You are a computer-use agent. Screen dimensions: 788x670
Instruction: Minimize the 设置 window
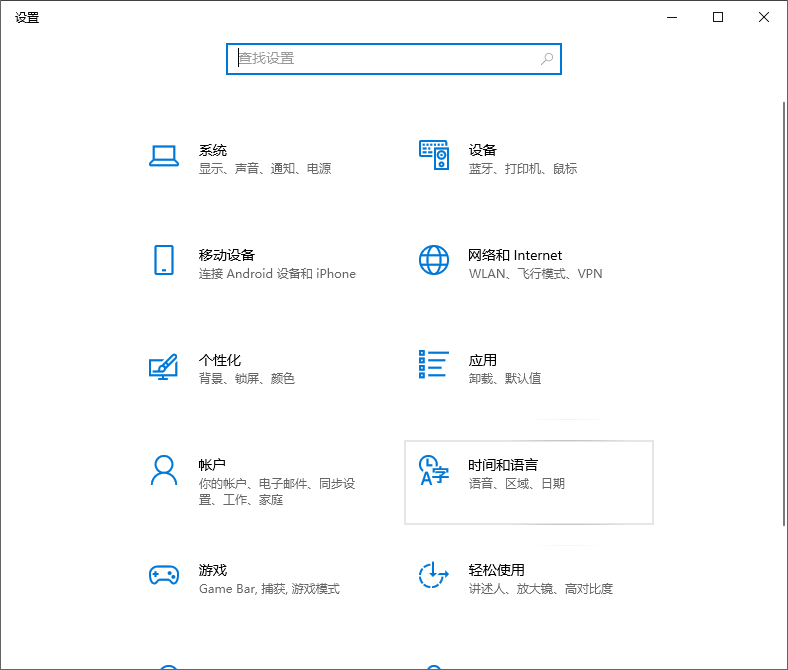point(672,17)
